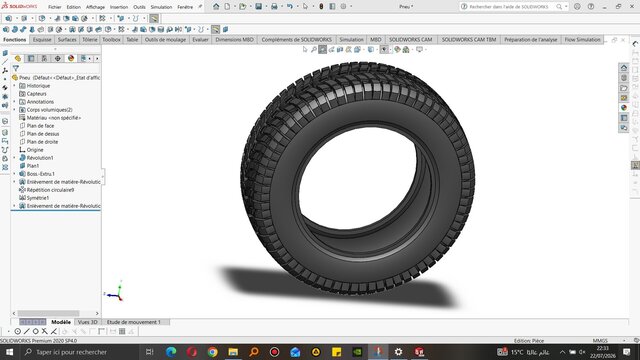Viewport: 640px width, 360px height.
Task: Open the notification center icon
Action: point(627,352)
